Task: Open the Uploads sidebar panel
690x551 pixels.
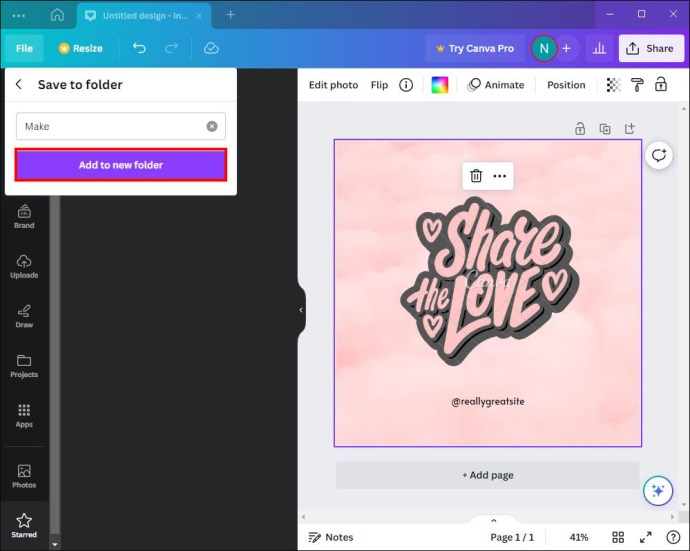Action: click(24, 266)
